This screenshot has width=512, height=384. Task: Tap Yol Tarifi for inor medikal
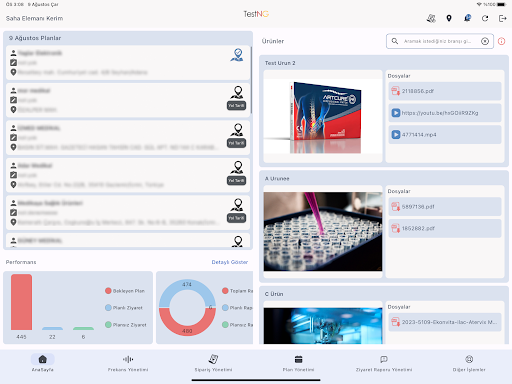[237, 105]
